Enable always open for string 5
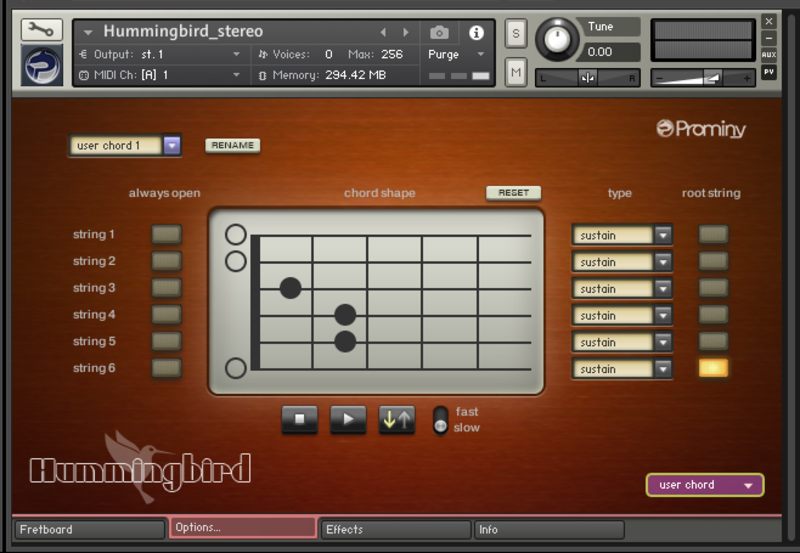Viewport: 800px width, 553px height. click(166, 341)
